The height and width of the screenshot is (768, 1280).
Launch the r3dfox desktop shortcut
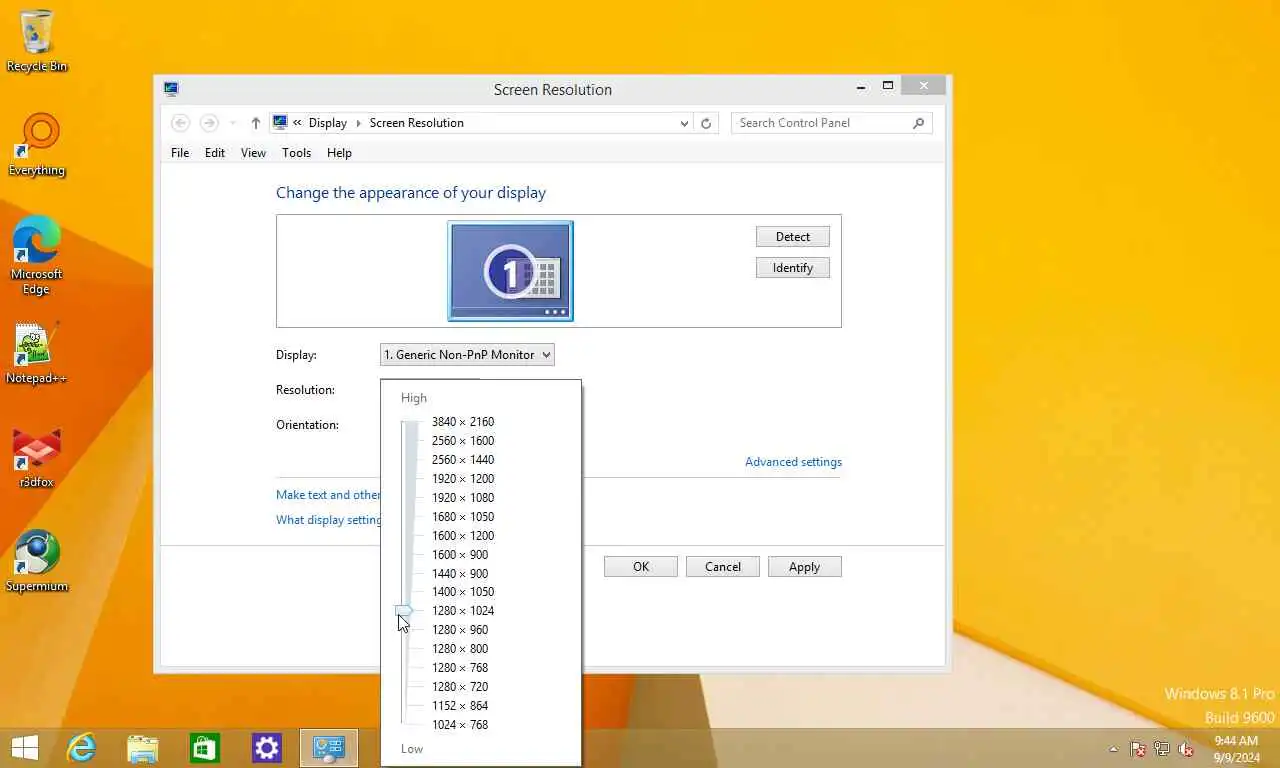coord(37,458)
